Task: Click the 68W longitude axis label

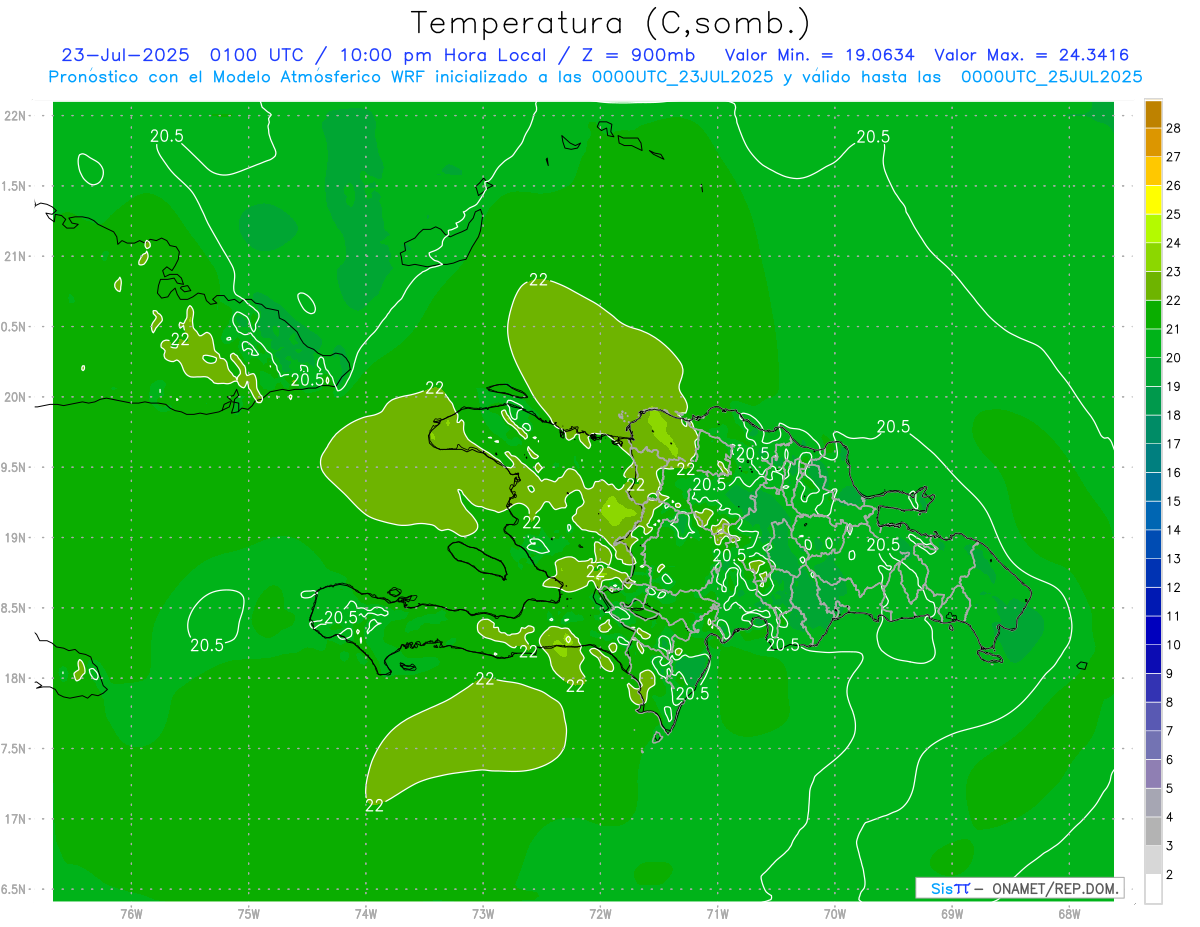Action: [1069, 913]
